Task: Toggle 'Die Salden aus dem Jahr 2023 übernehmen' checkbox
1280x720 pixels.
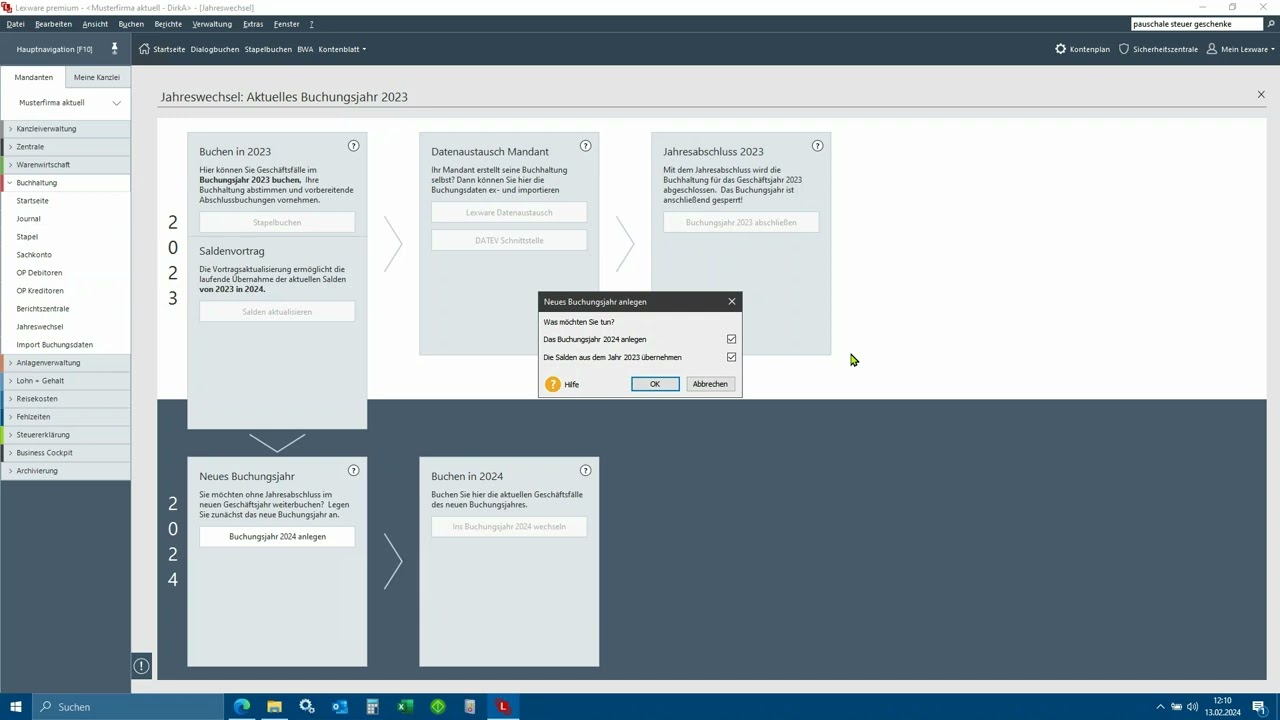Action: (x=731, y=357)
